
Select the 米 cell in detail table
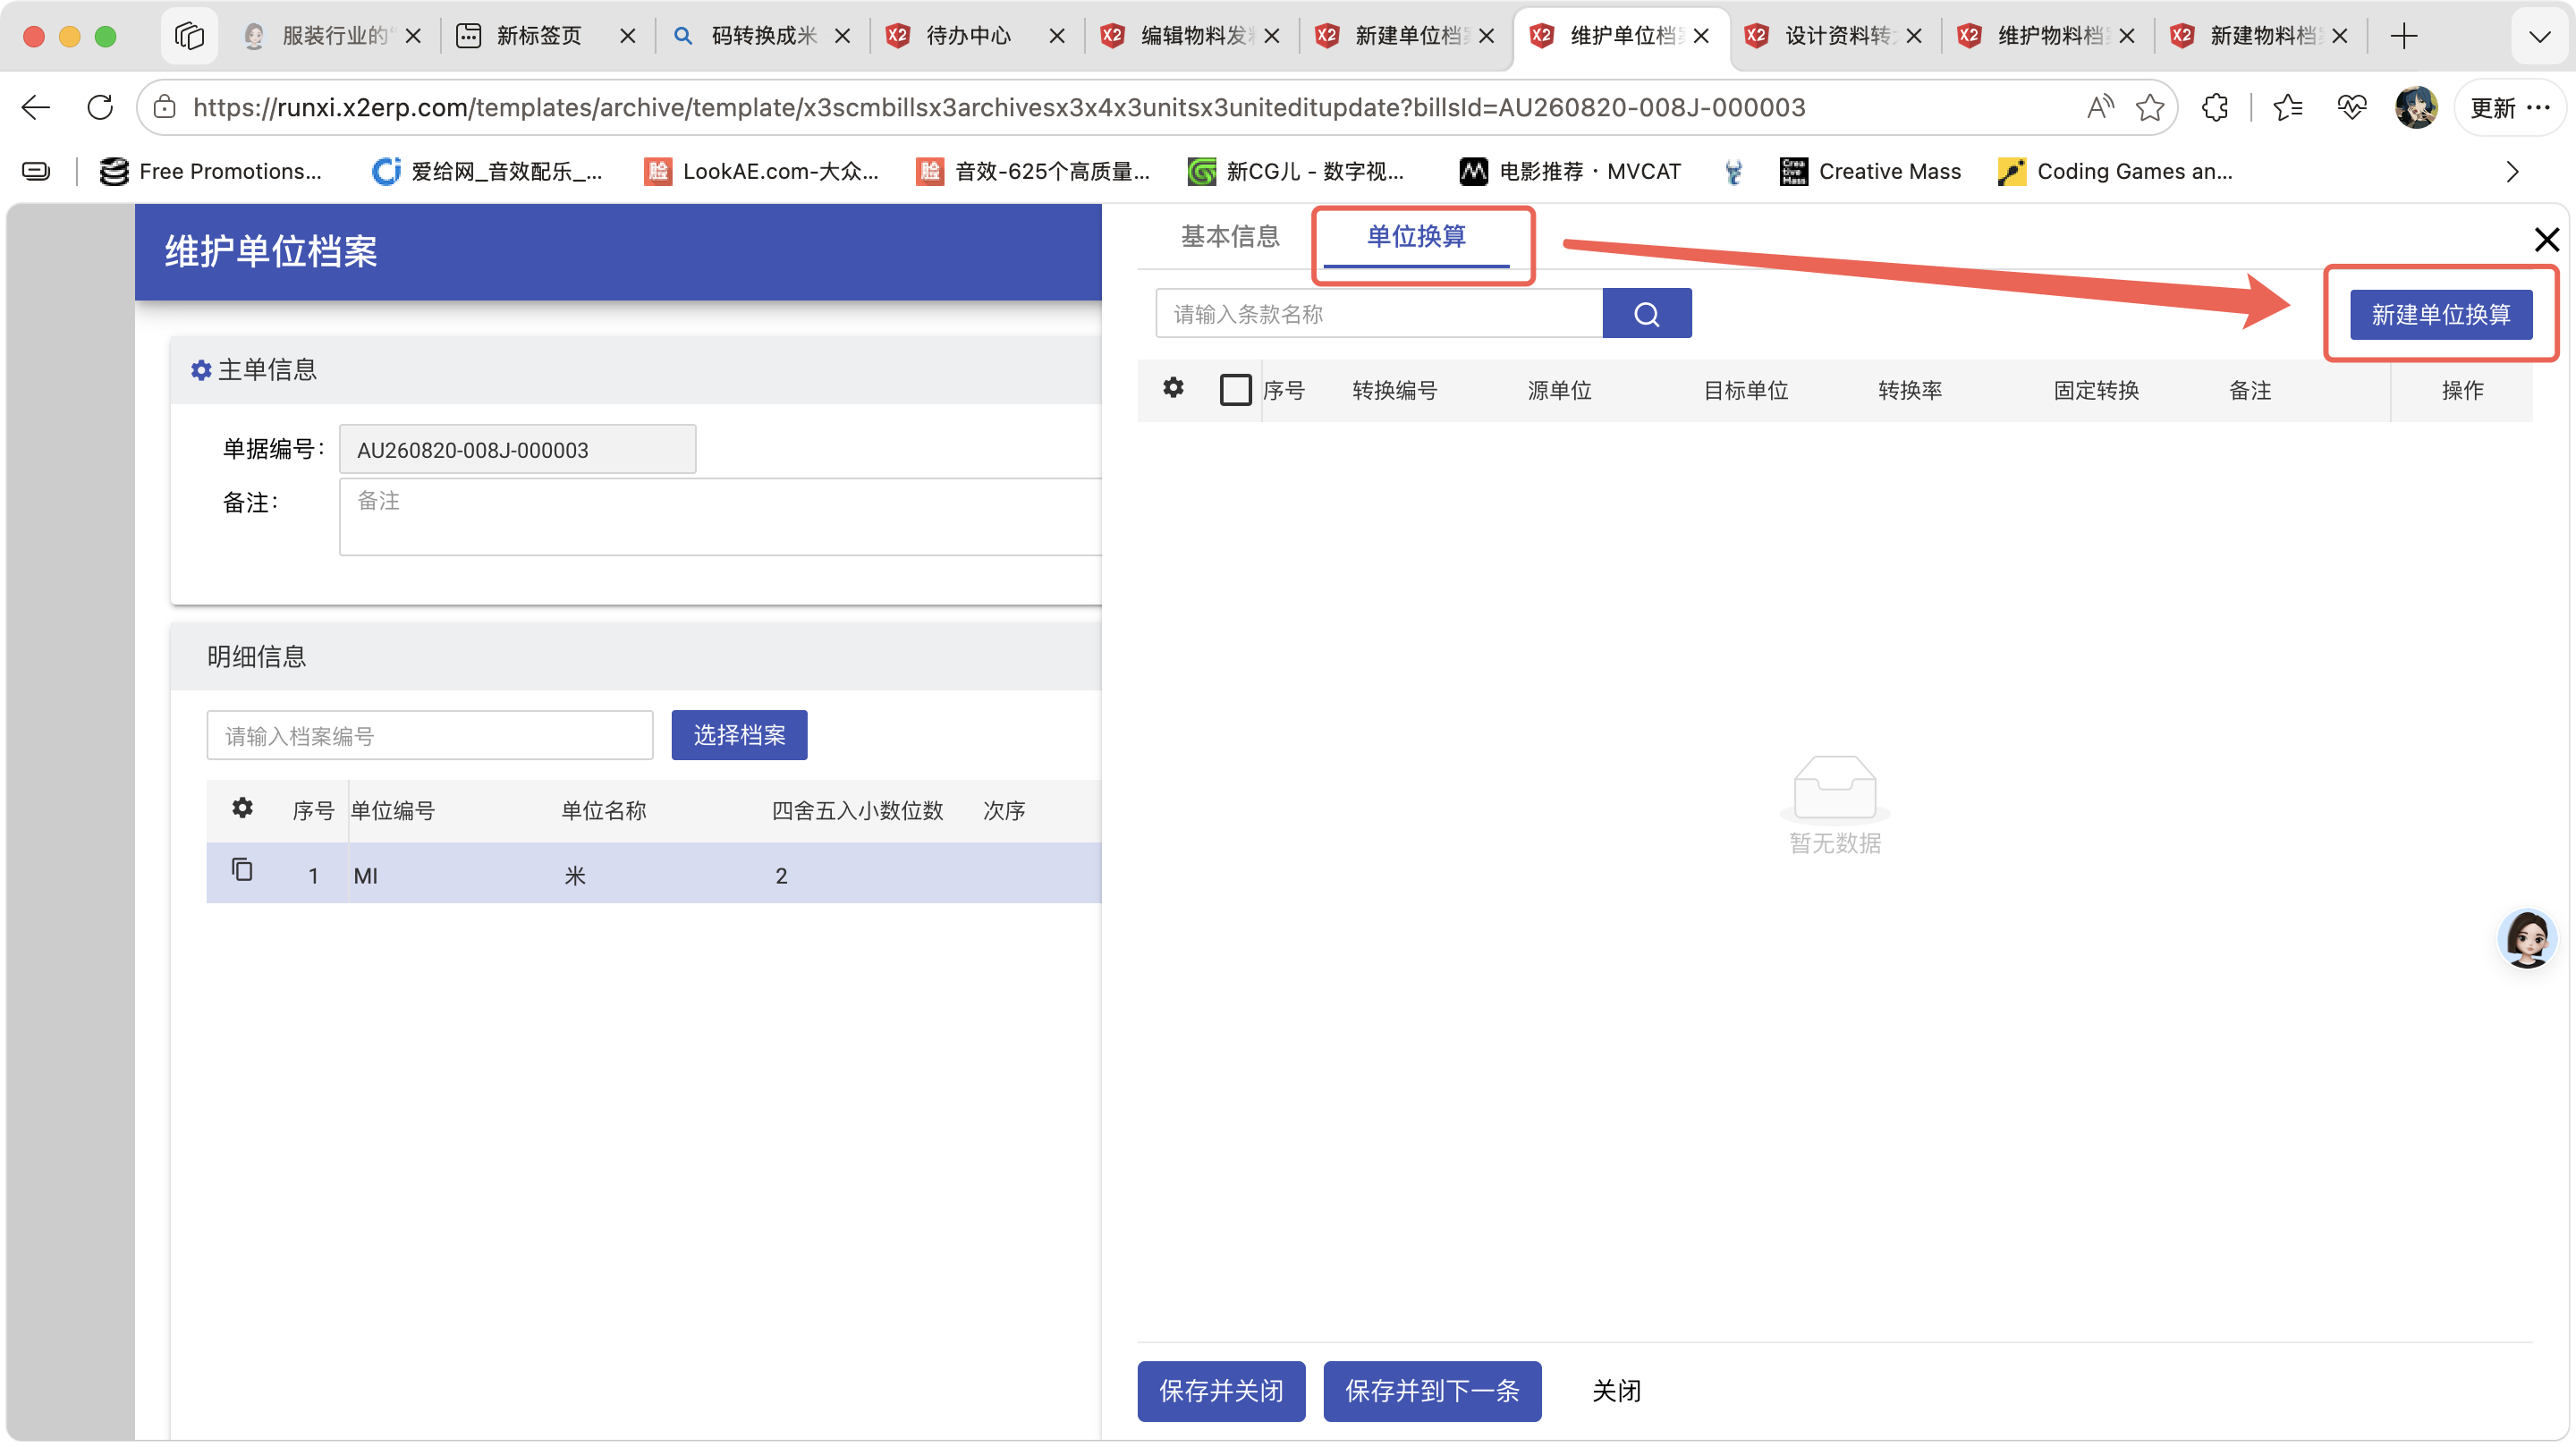[x=574, y=875]
